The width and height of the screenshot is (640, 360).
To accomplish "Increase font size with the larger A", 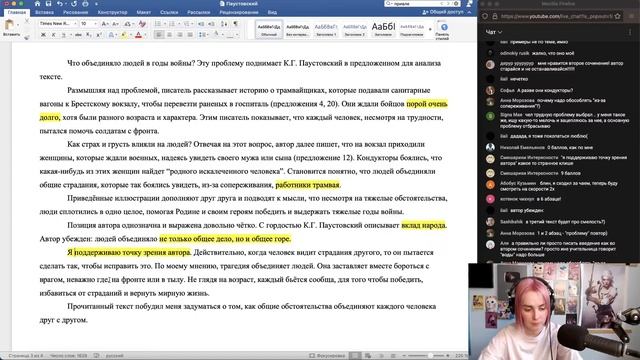I will click(105, 24).
